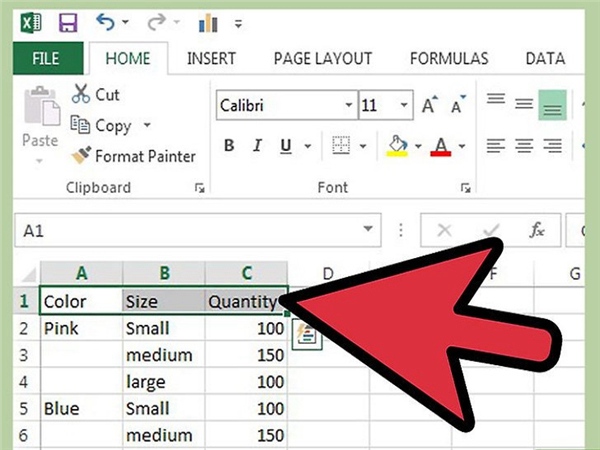Click the Decrease Font Size icon
600x450 pixels.
458,104
